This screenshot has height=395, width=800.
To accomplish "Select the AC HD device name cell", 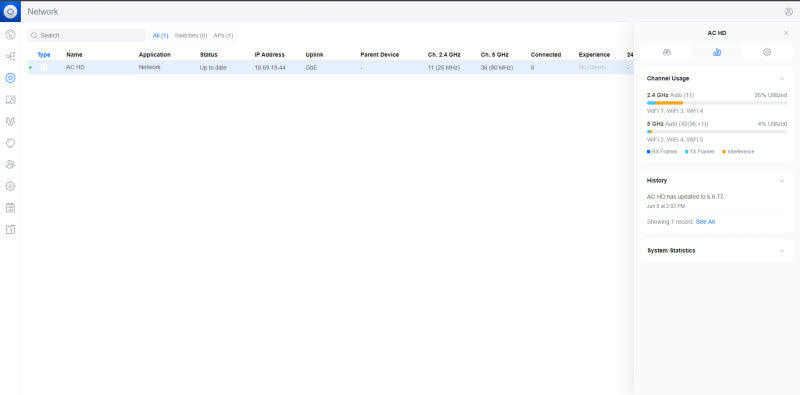I will [x=75, y=67].
